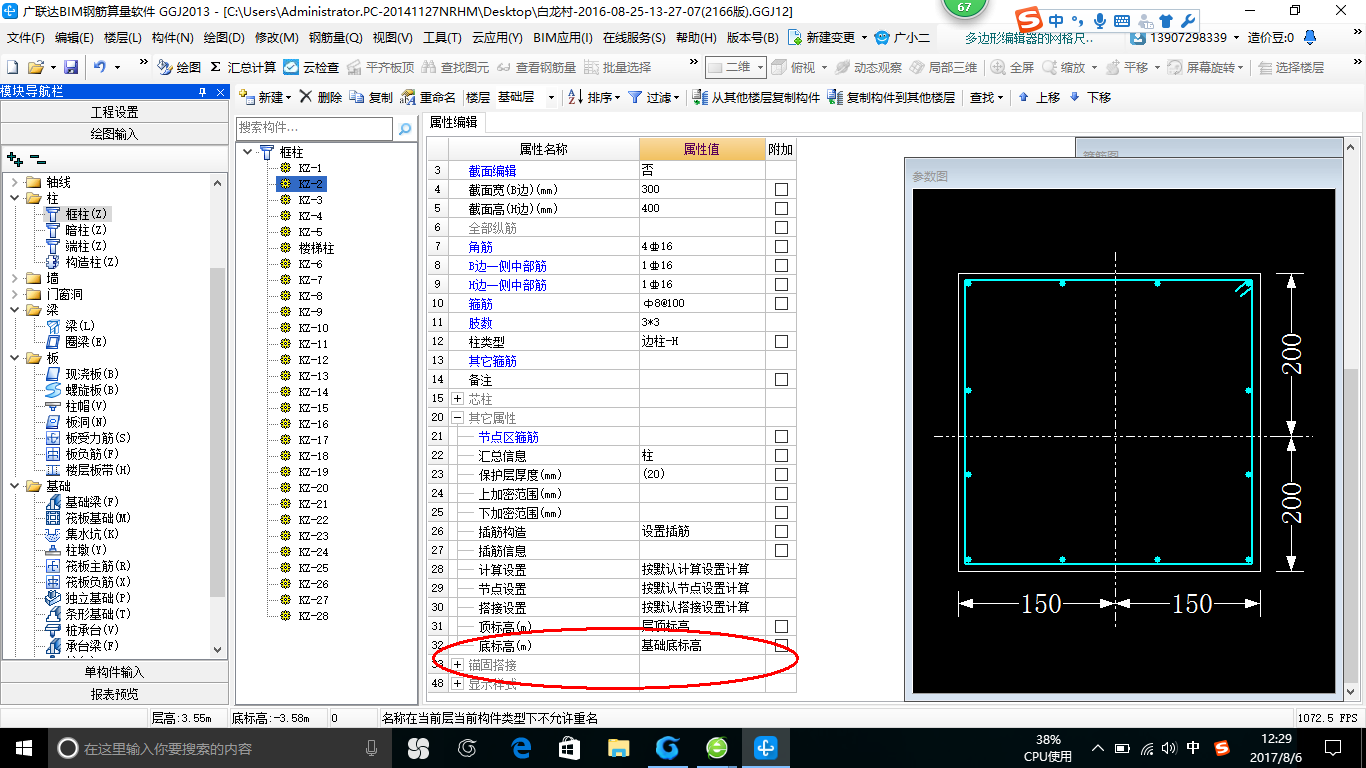The height and width of the screenshot is (768, 1366).
Task: Tick 附加 checkbox for 柱类型
Action: coord(781,342)
